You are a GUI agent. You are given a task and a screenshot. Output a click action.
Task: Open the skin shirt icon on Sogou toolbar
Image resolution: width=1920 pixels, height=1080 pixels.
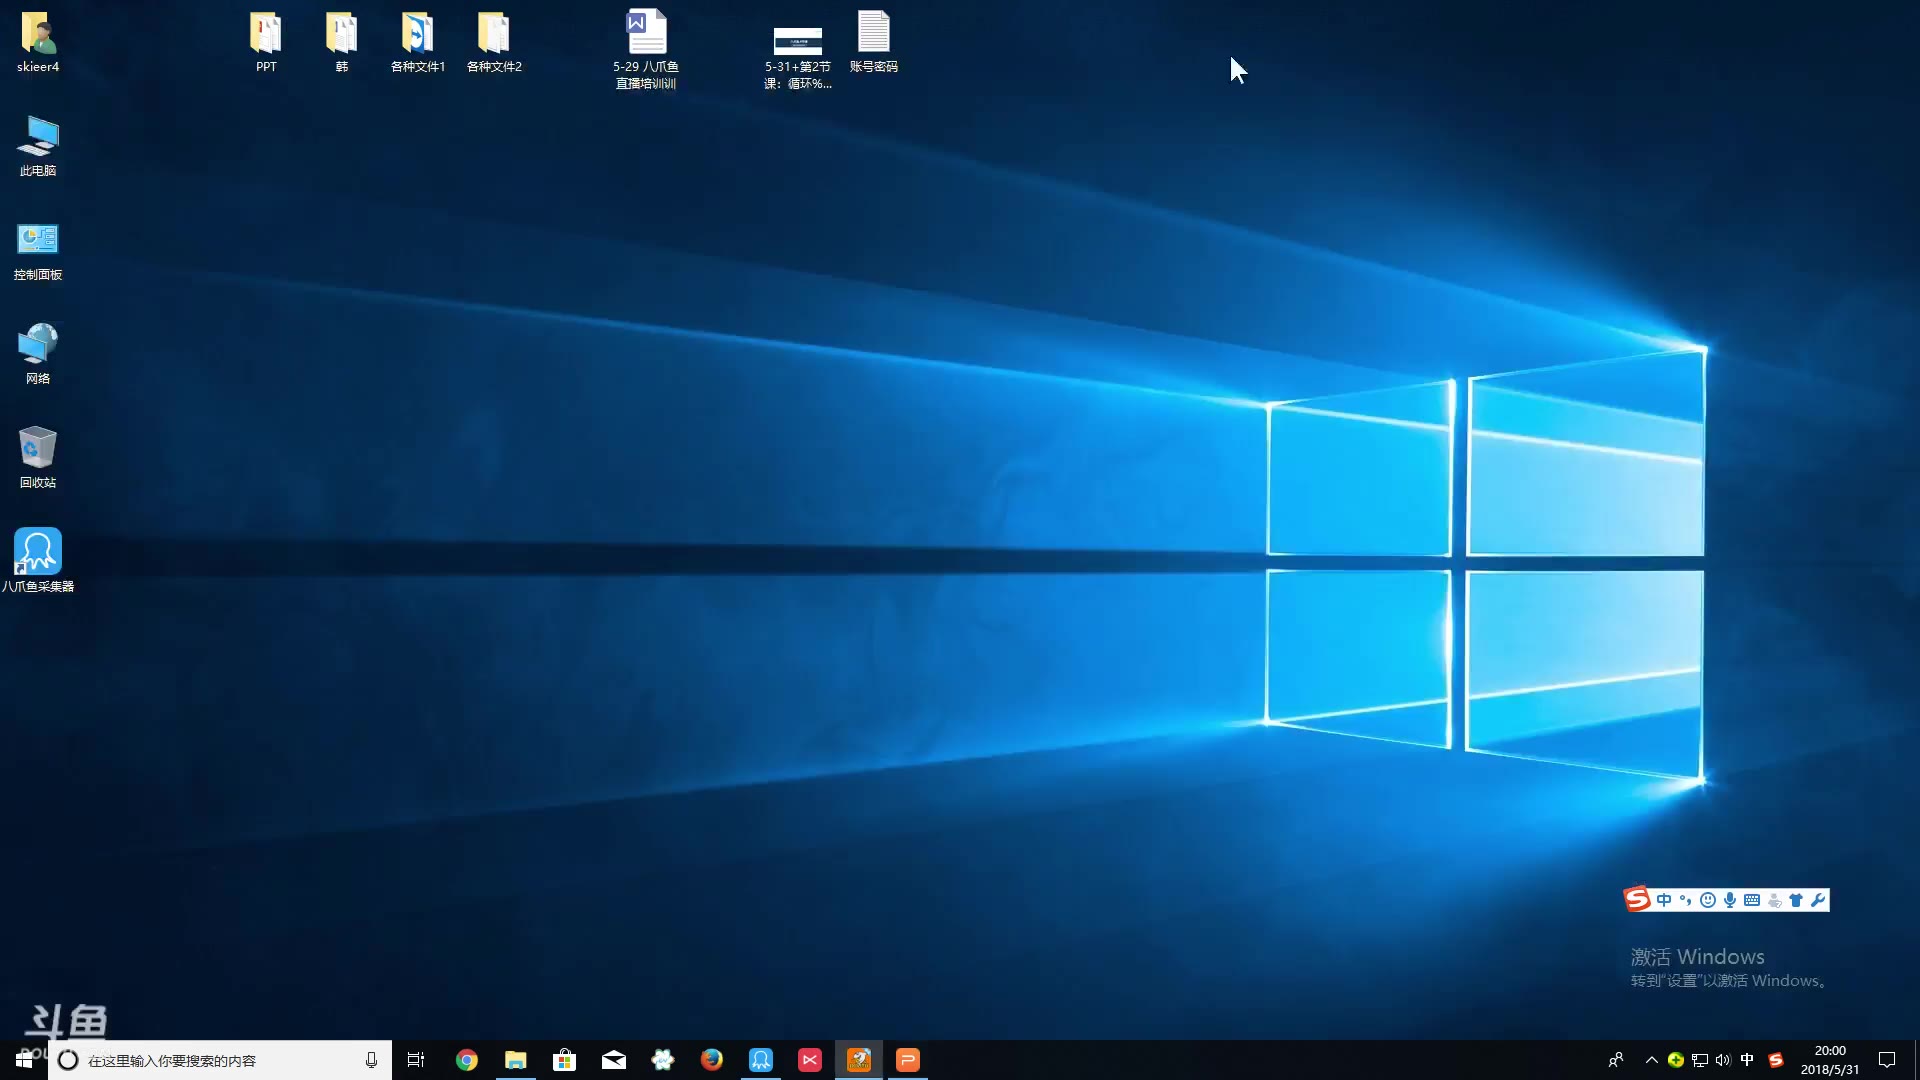1796,900
